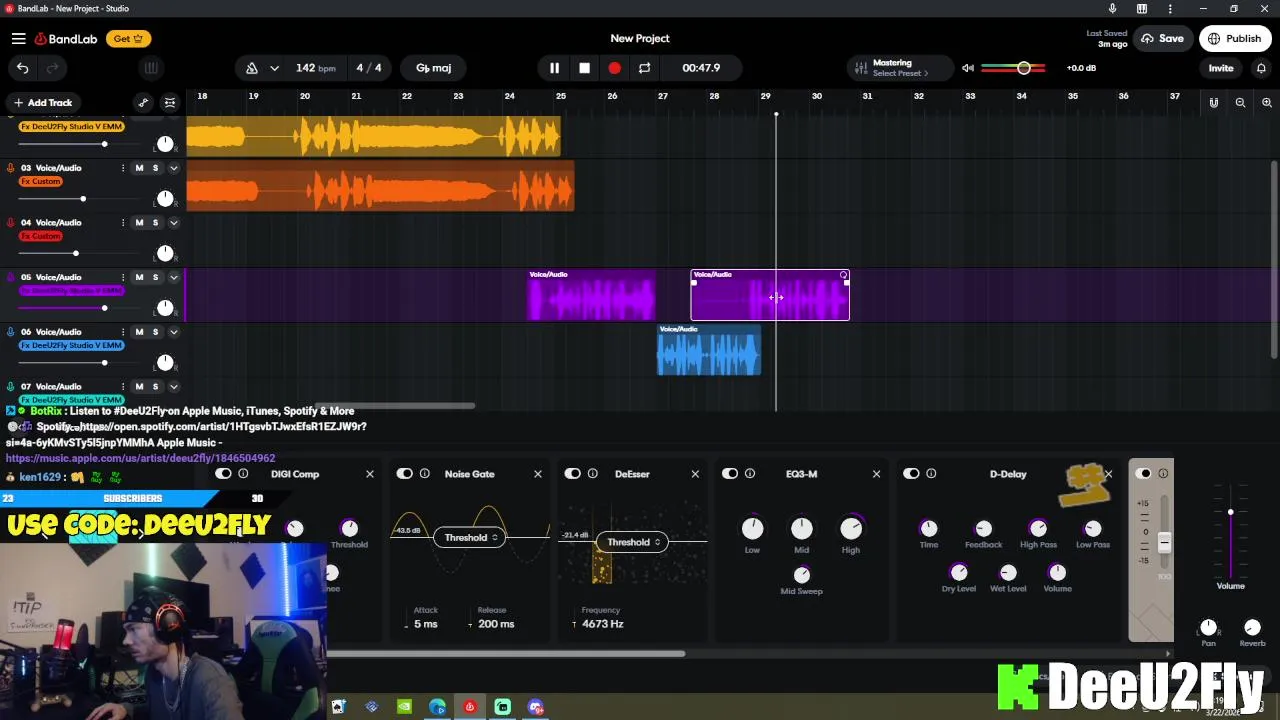The height and width of the screenshot is (720, 1280).
Task: Toggle the timeline snap magnet
Action: click(x=1213, y=102)
